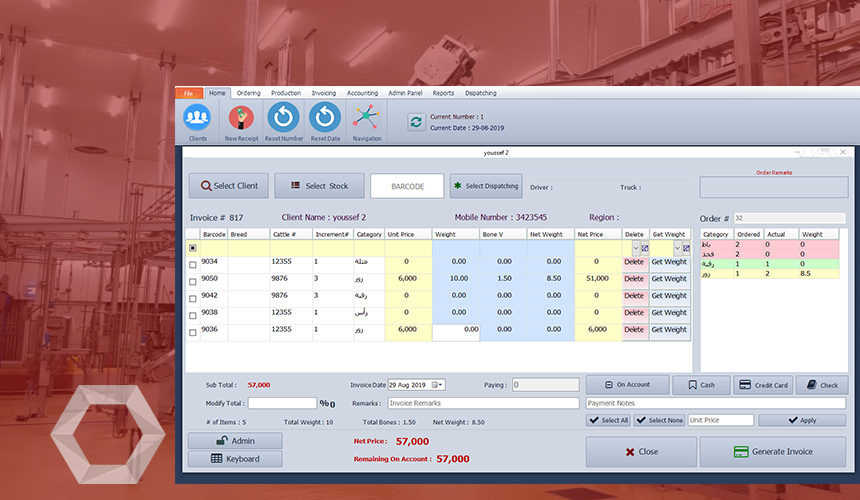Toggle the checked box in the filter row
This screenshot has height=500, width=860.
point(193,248)
